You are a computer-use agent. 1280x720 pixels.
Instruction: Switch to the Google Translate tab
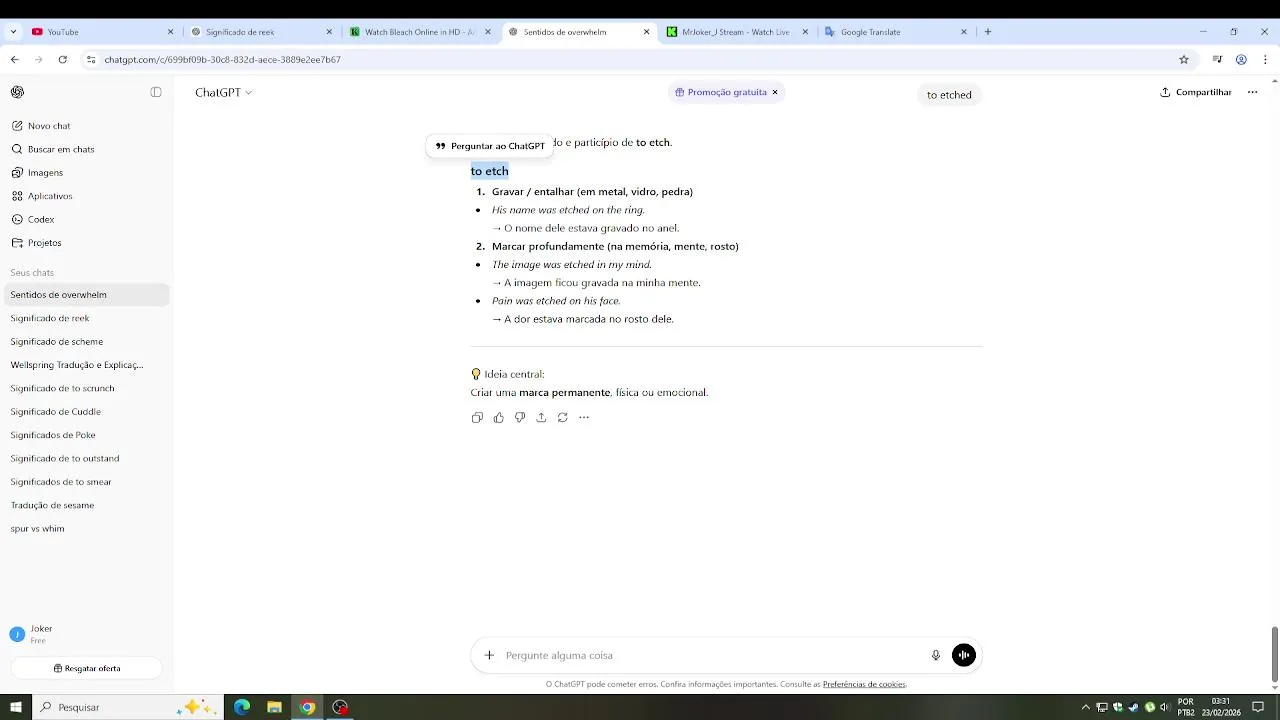click(896, 32)
